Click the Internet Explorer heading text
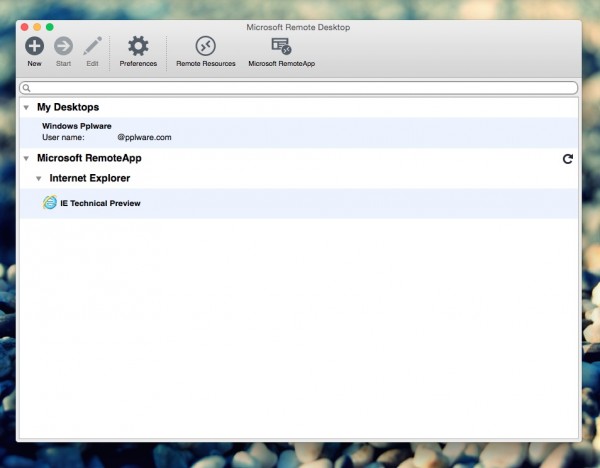Viewport: 600px width, 468px height. click(x=90, y=178)
